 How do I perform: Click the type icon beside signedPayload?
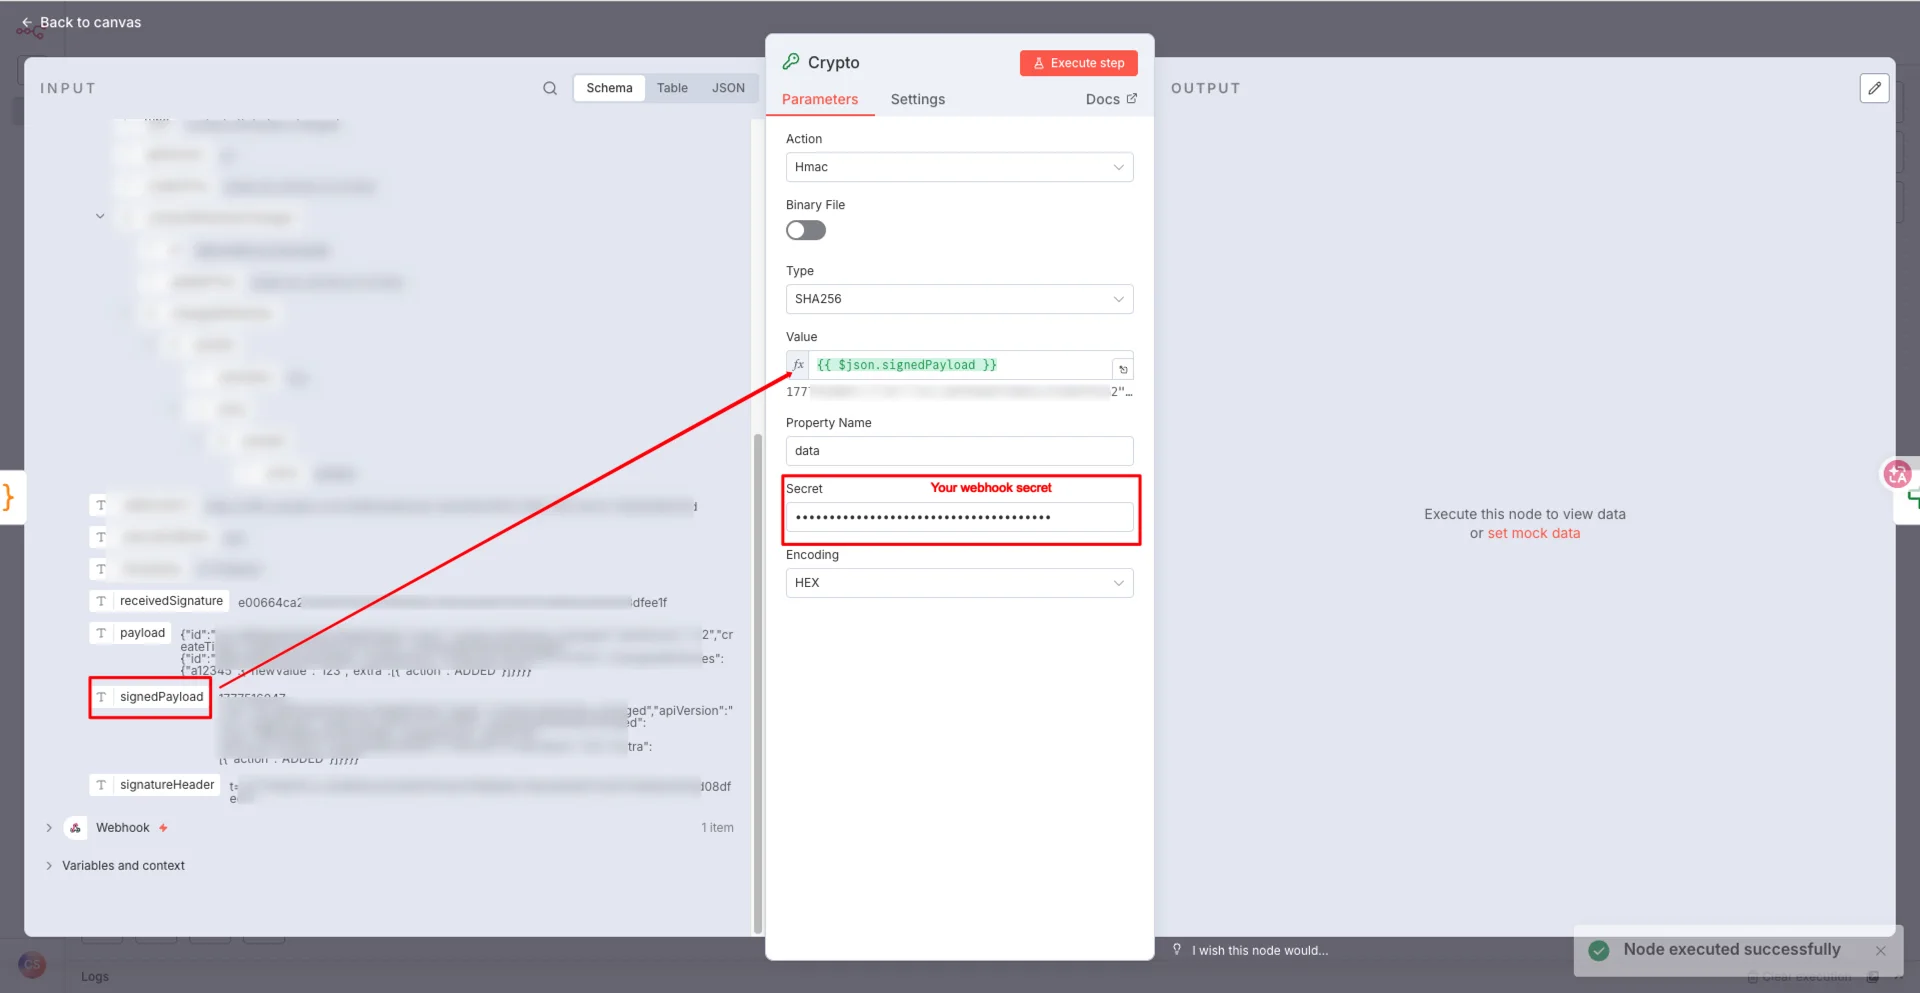click(x=101, y=697)
